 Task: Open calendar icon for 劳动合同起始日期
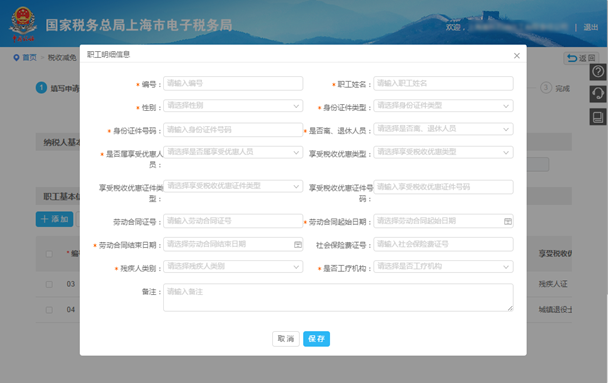(x=508, y=221)
